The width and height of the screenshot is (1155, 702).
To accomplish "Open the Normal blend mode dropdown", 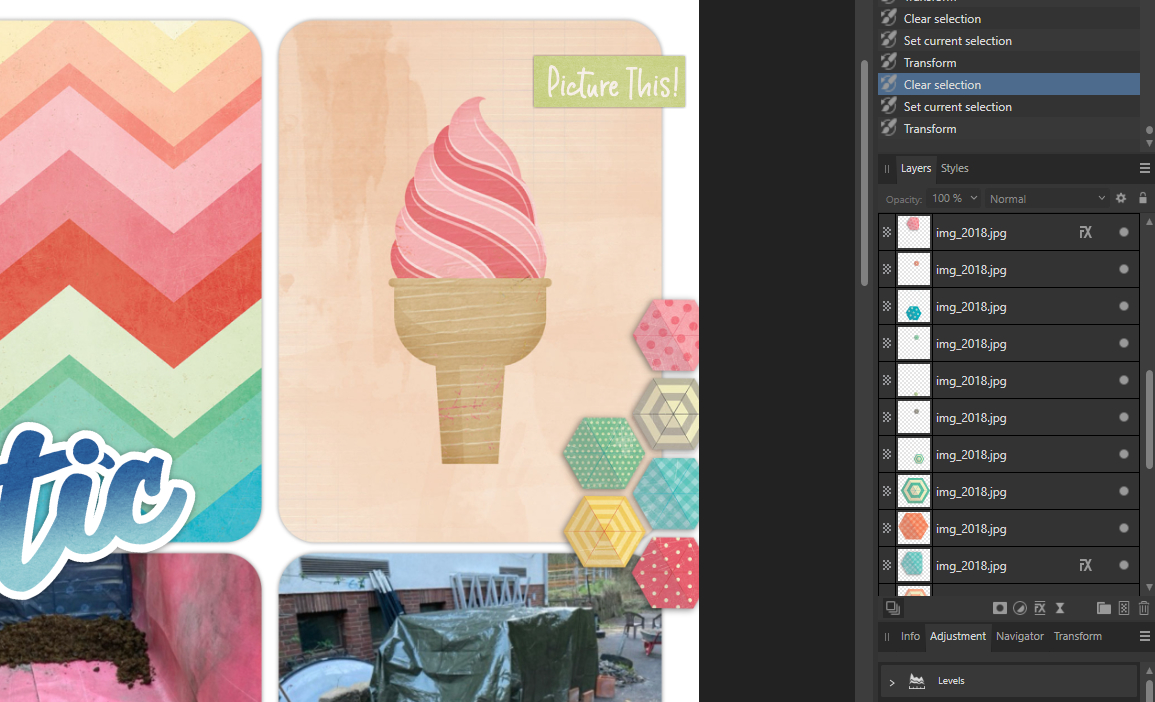I will coord(1047,199).
